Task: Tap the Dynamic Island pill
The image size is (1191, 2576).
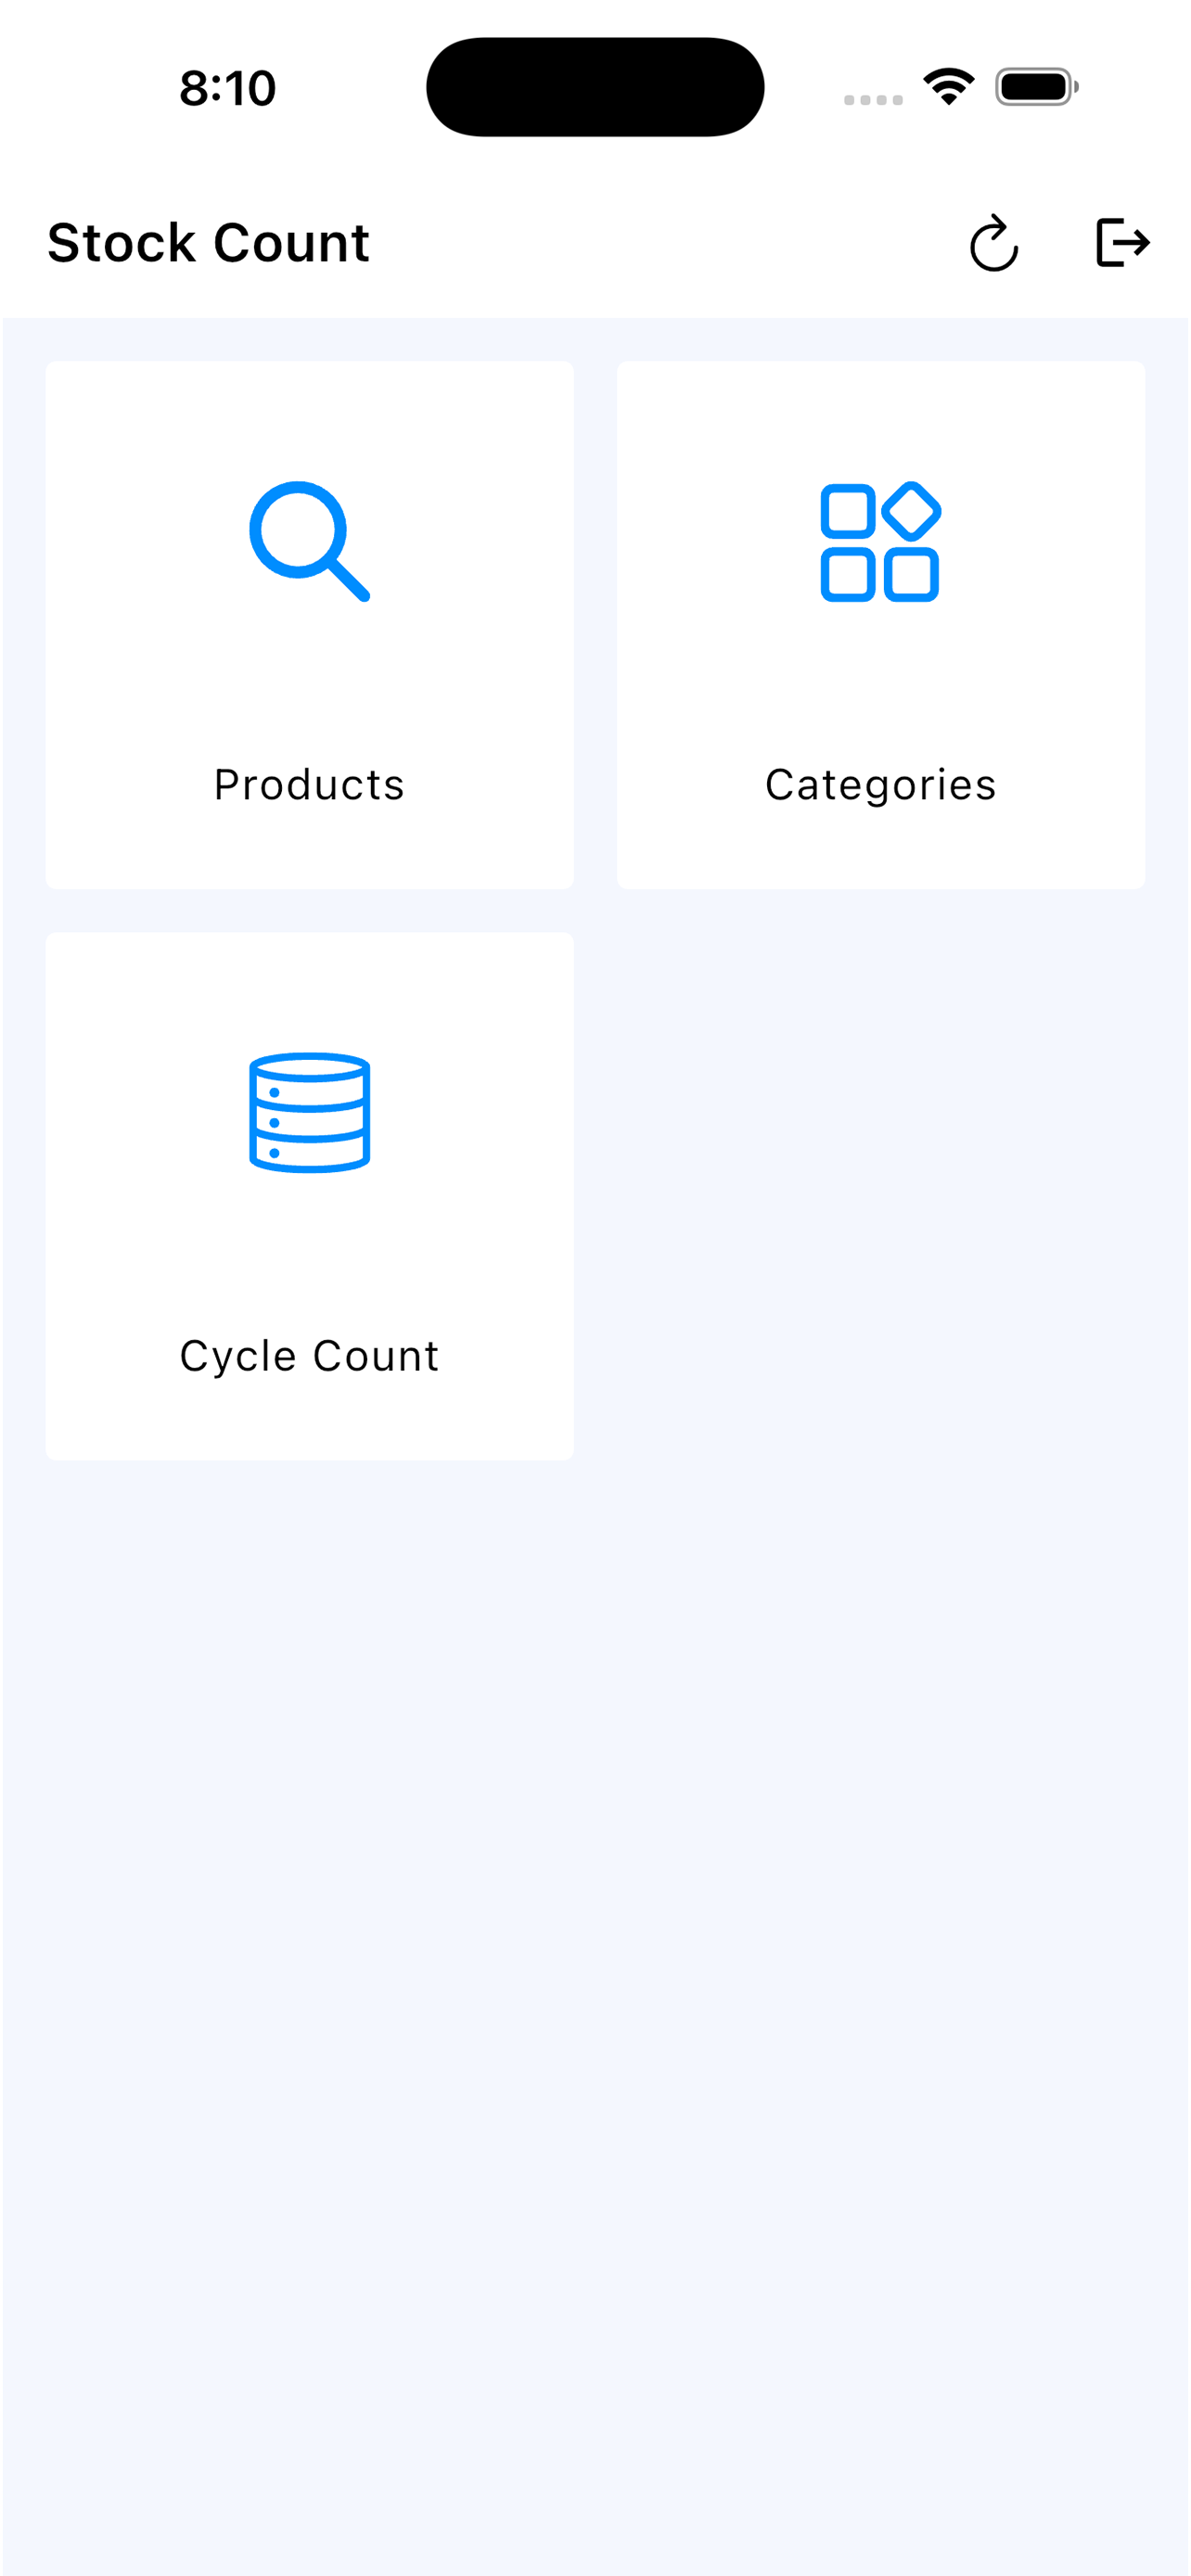Action: [595, 87]
